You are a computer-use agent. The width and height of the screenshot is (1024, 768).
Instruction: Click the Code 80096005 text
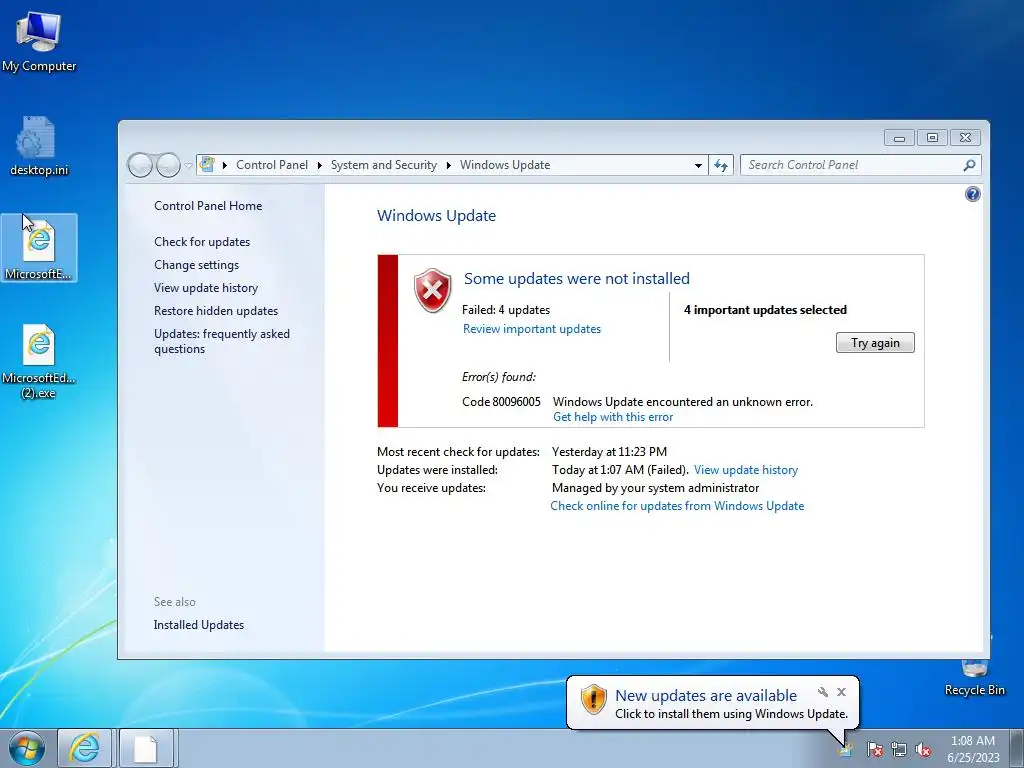pyautogui.click(x=501, y=402)
